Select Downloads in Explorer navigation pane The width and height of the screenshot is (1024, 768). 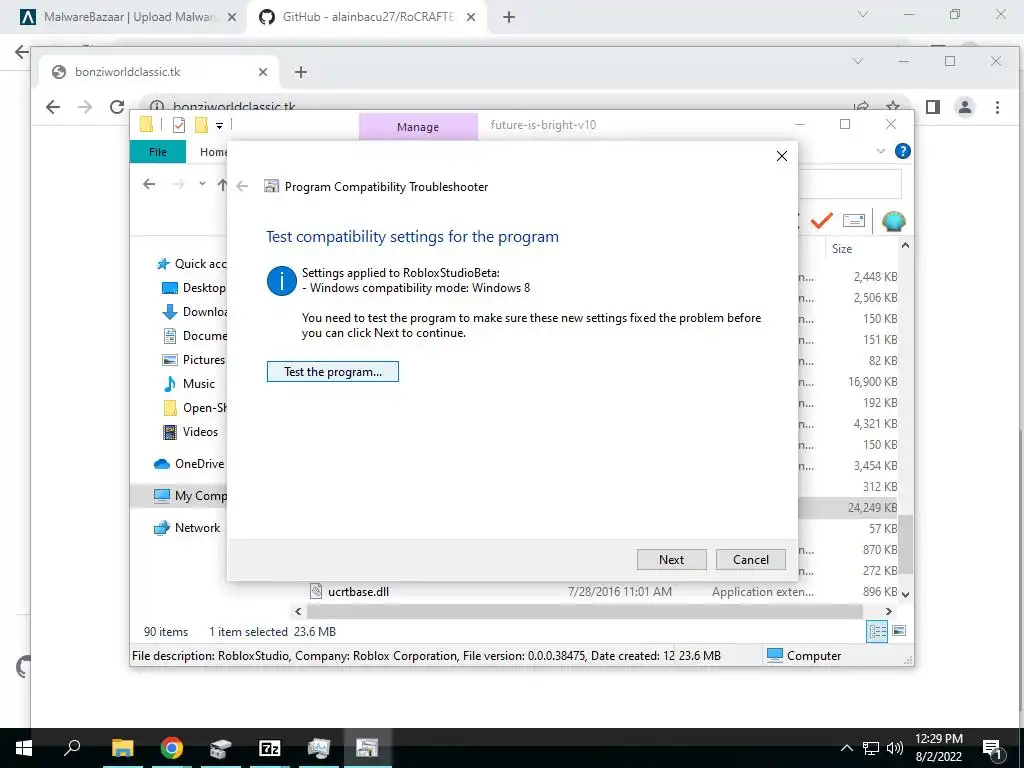194,312
